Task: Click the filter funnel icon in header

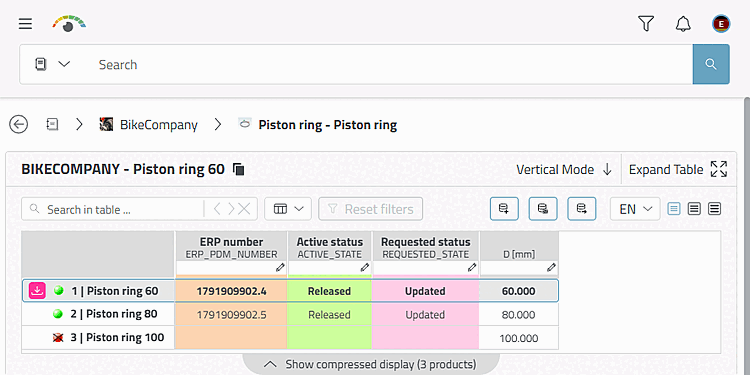Action: 646,23
